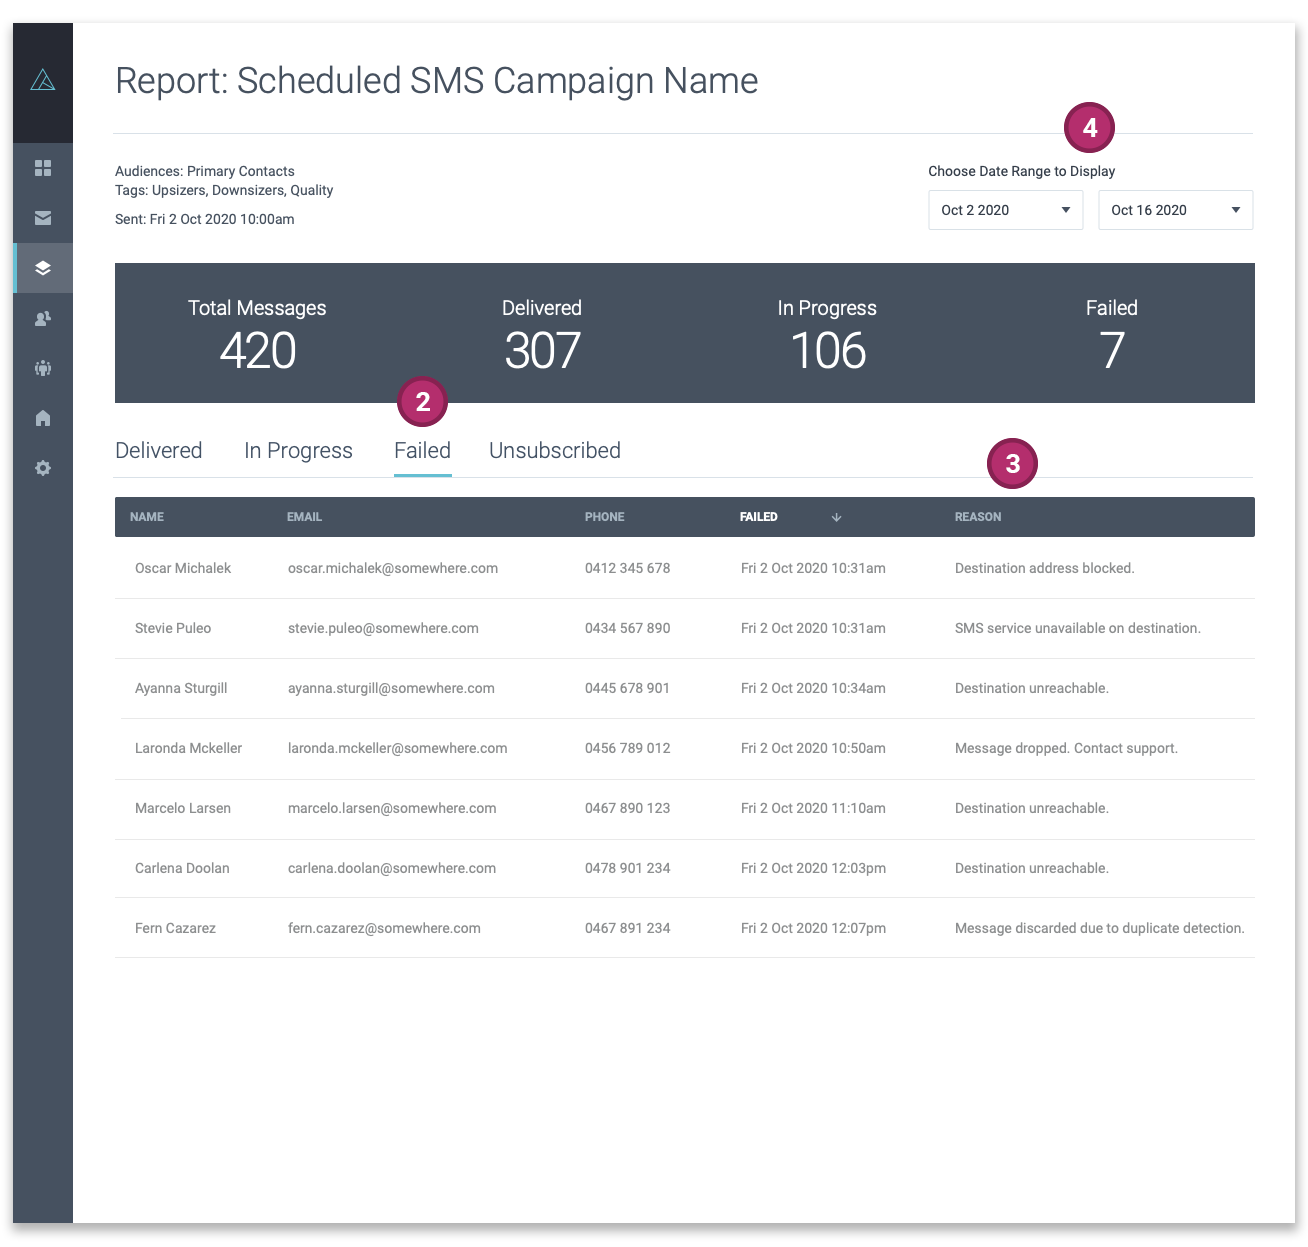Navigate using the home icon in sidebar
Viewport: 1308px width, 1247px height.
pyautogui.click(x=42, y=418)
